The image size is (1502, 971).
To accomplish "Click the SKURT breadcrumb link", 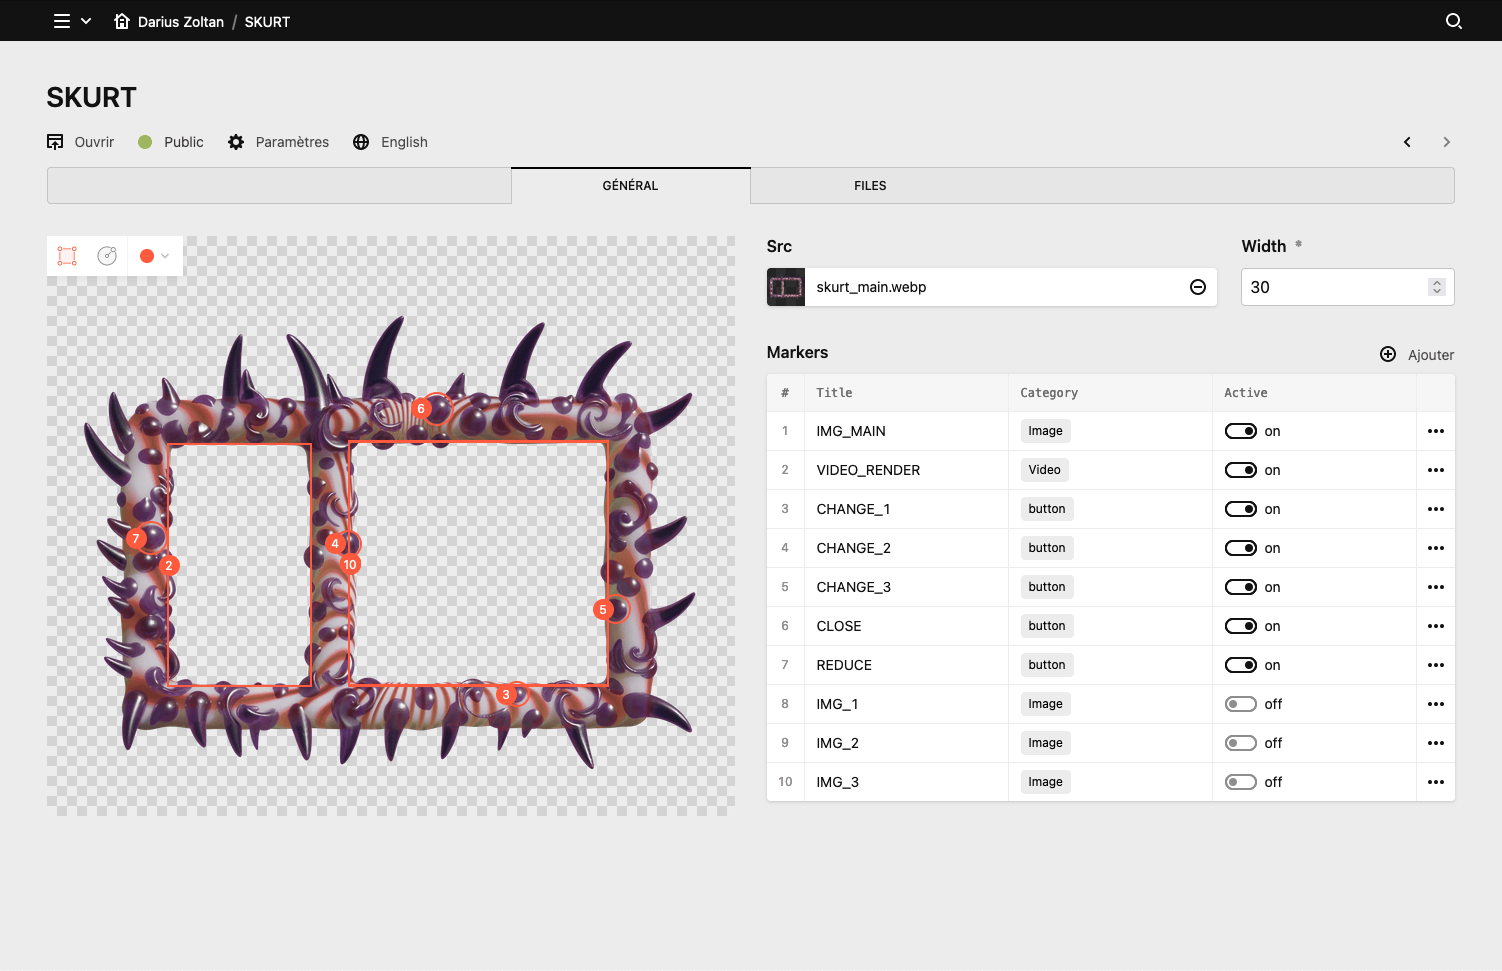I will tap(267, 21).
